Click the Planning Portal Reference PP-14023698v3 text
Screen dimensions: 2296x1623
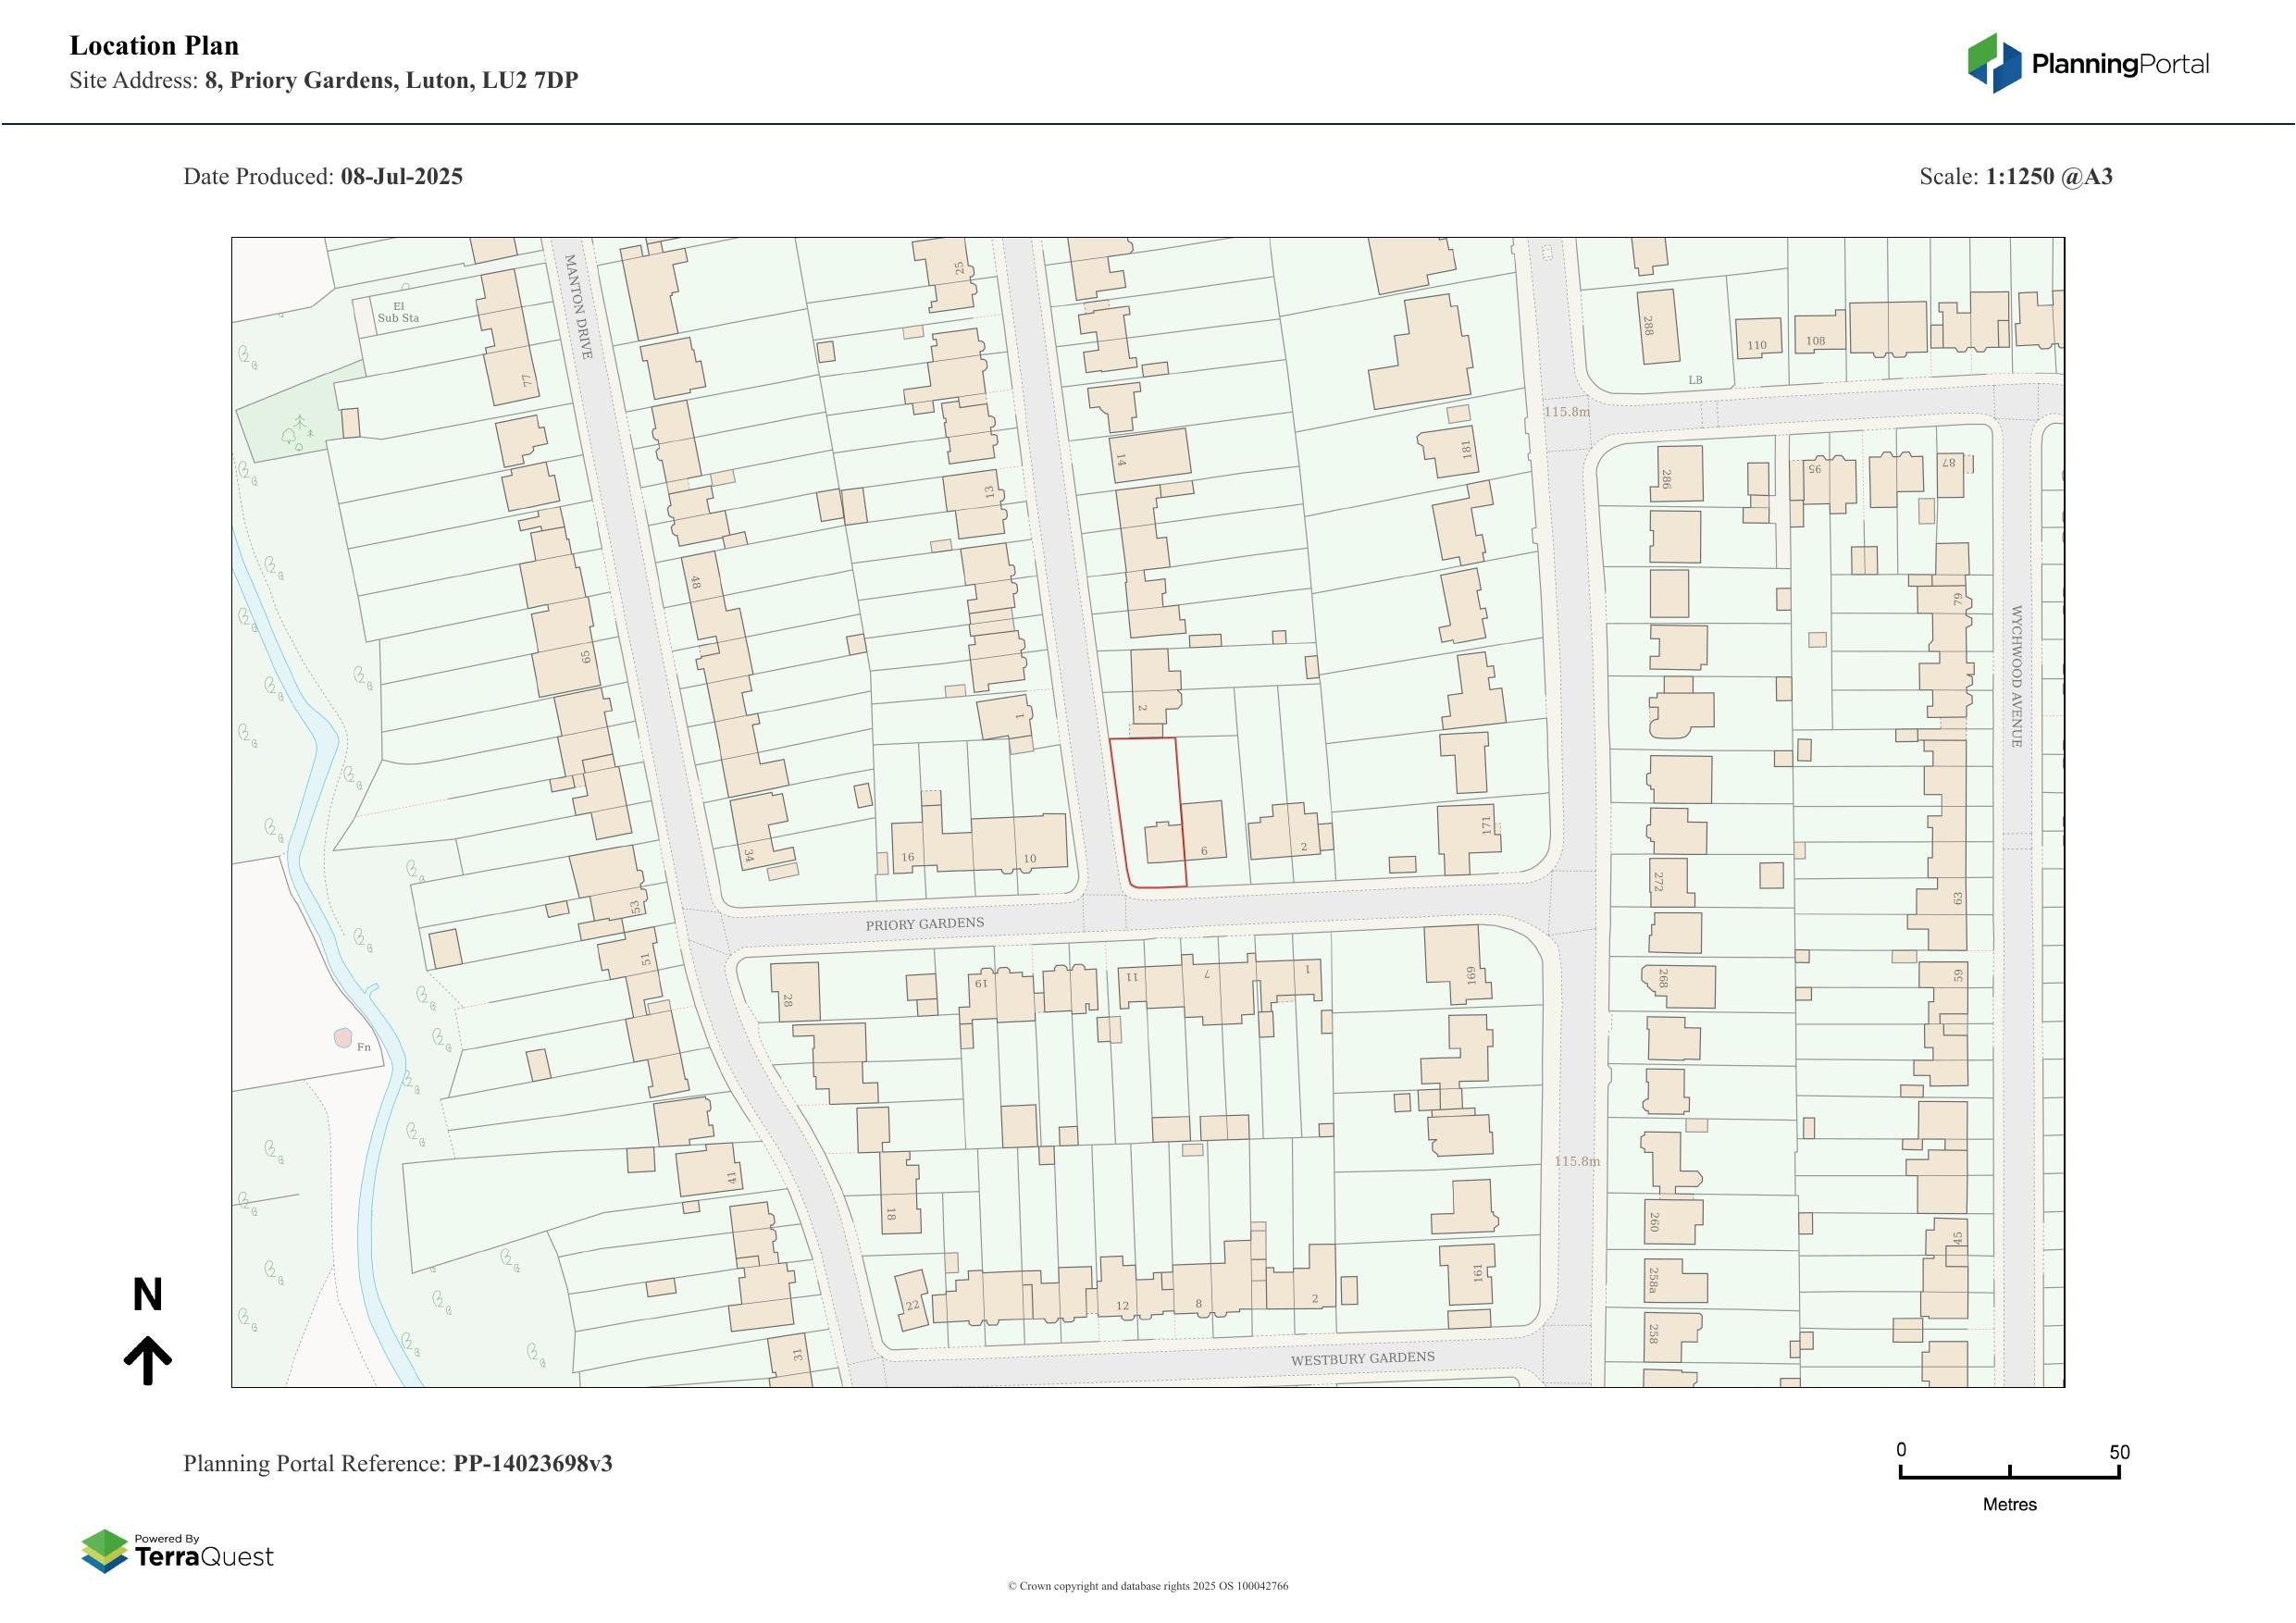coord(397,1463)
